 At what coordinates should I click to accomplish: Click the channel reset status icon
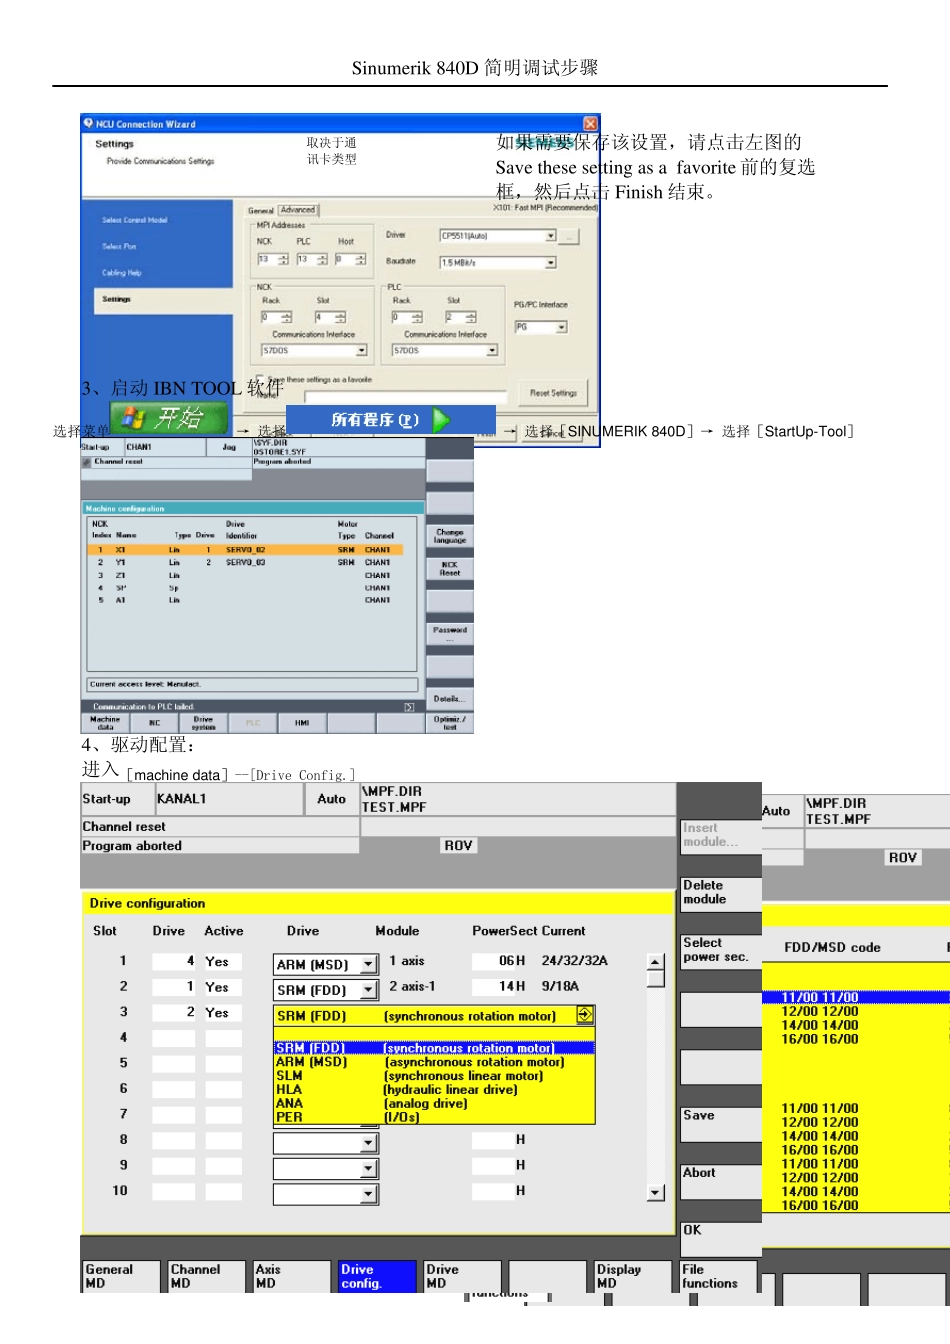tap(87, 462)
